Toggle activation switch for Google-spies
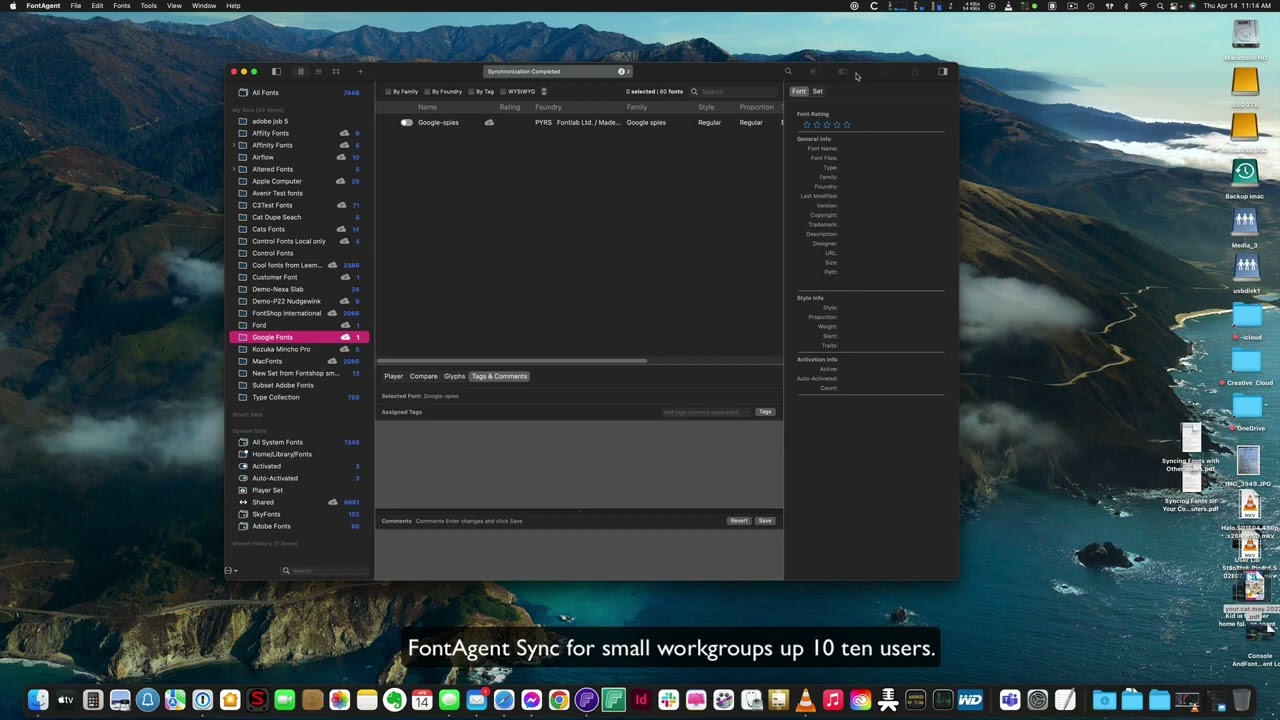Screen dimensions: 1280x720 406,122
